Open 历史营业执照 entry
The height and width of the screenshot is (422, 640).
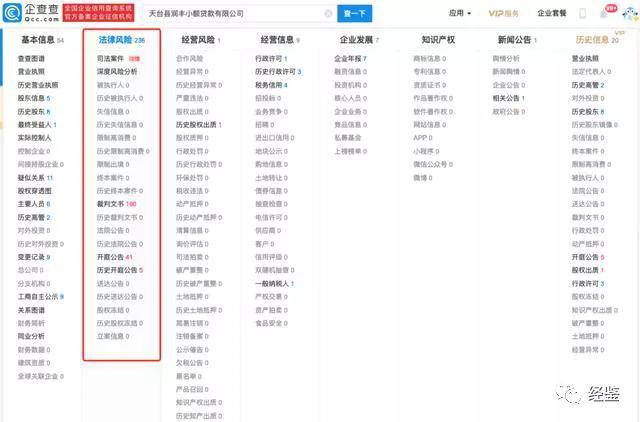tap(38, 85)
